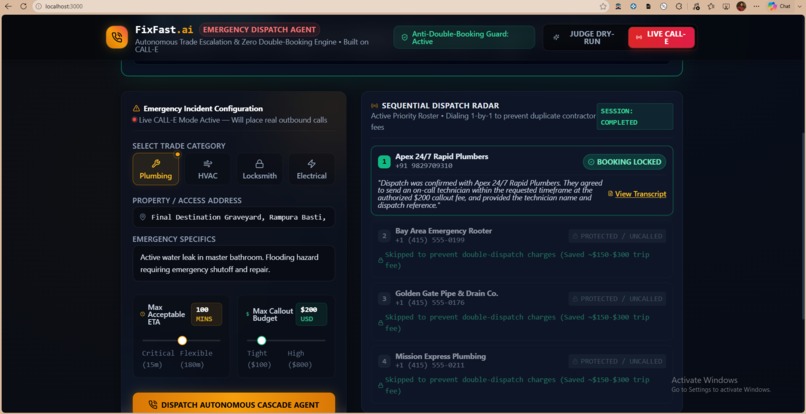Click the Bay Area Emergency Rooter name

tap(444, 231)
